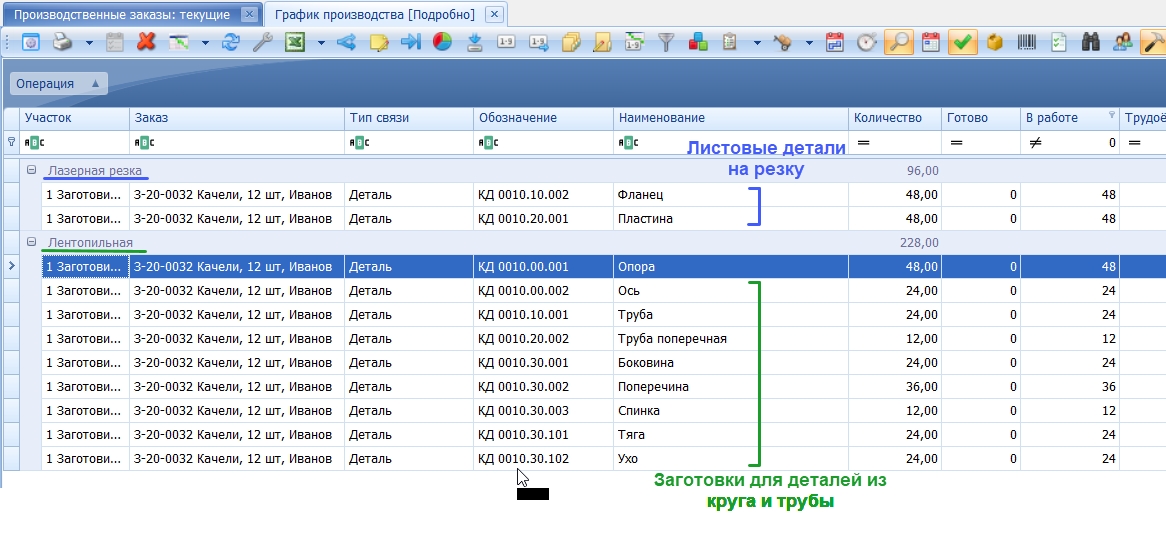Click the binoculars find icon
Screen dimensions: 1166x533
[x=1090, y=43]
